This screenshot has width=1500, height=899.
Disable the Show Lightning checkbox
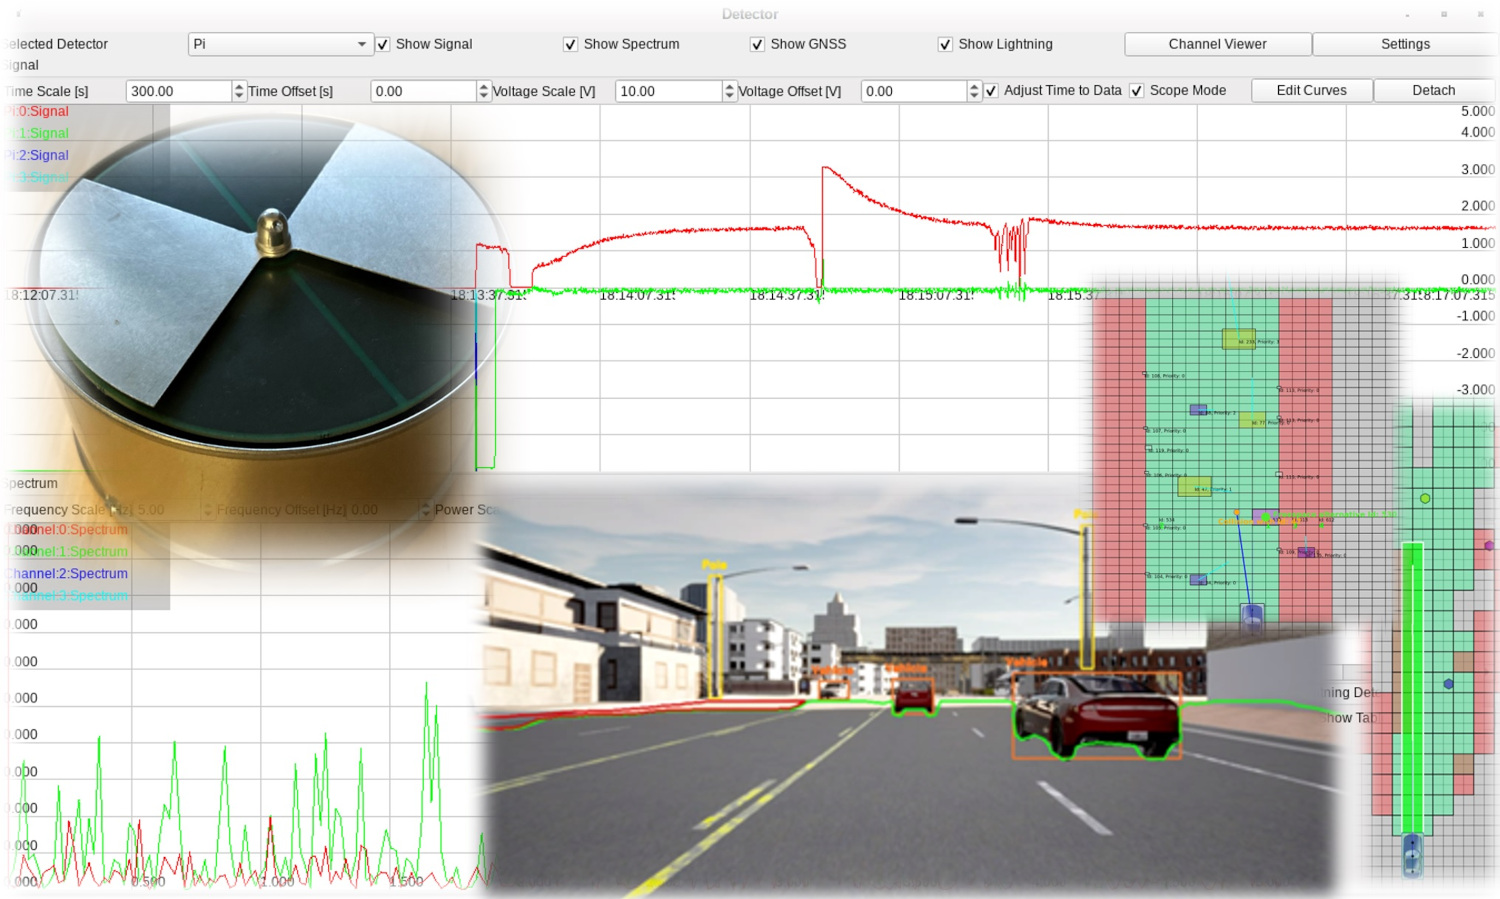945,44
